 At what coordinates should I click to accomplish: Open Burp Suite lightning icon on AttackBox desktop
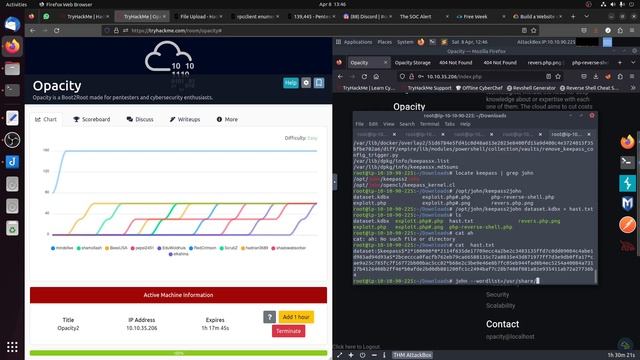tap(627, 183)
